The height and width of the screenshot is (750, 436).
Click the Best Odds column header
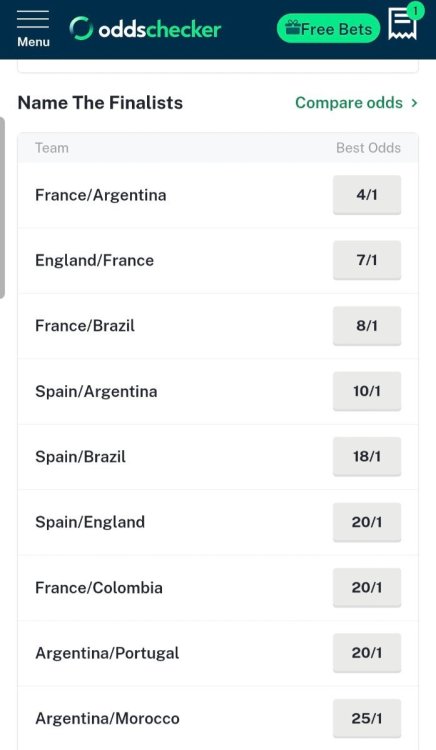point(368,148)
